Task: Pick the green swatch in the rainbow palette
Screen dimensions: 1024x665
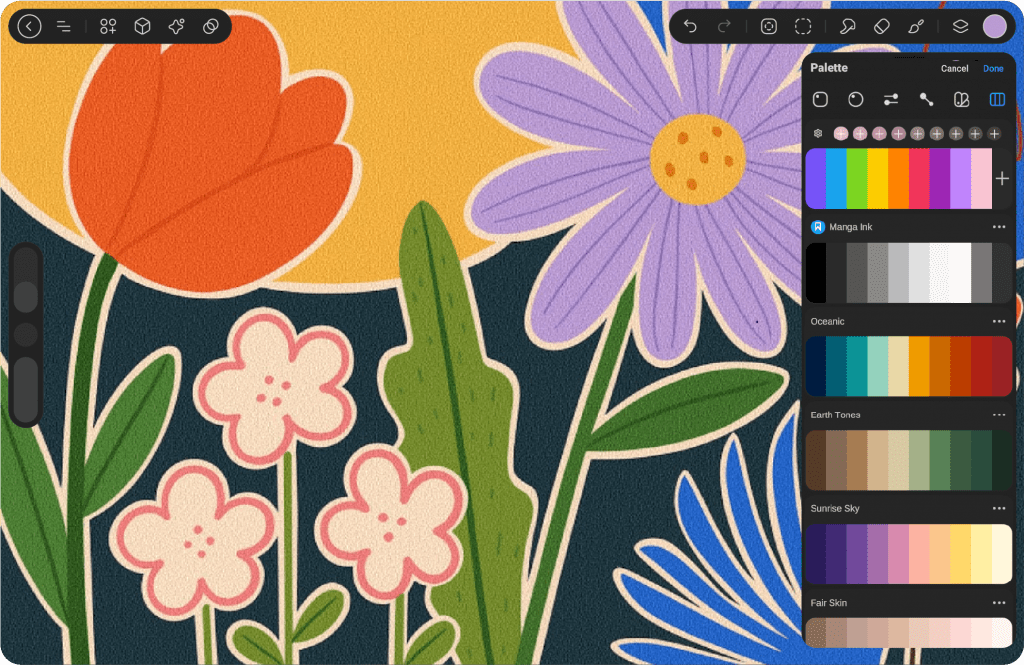Action: click(x=857, y=178)
